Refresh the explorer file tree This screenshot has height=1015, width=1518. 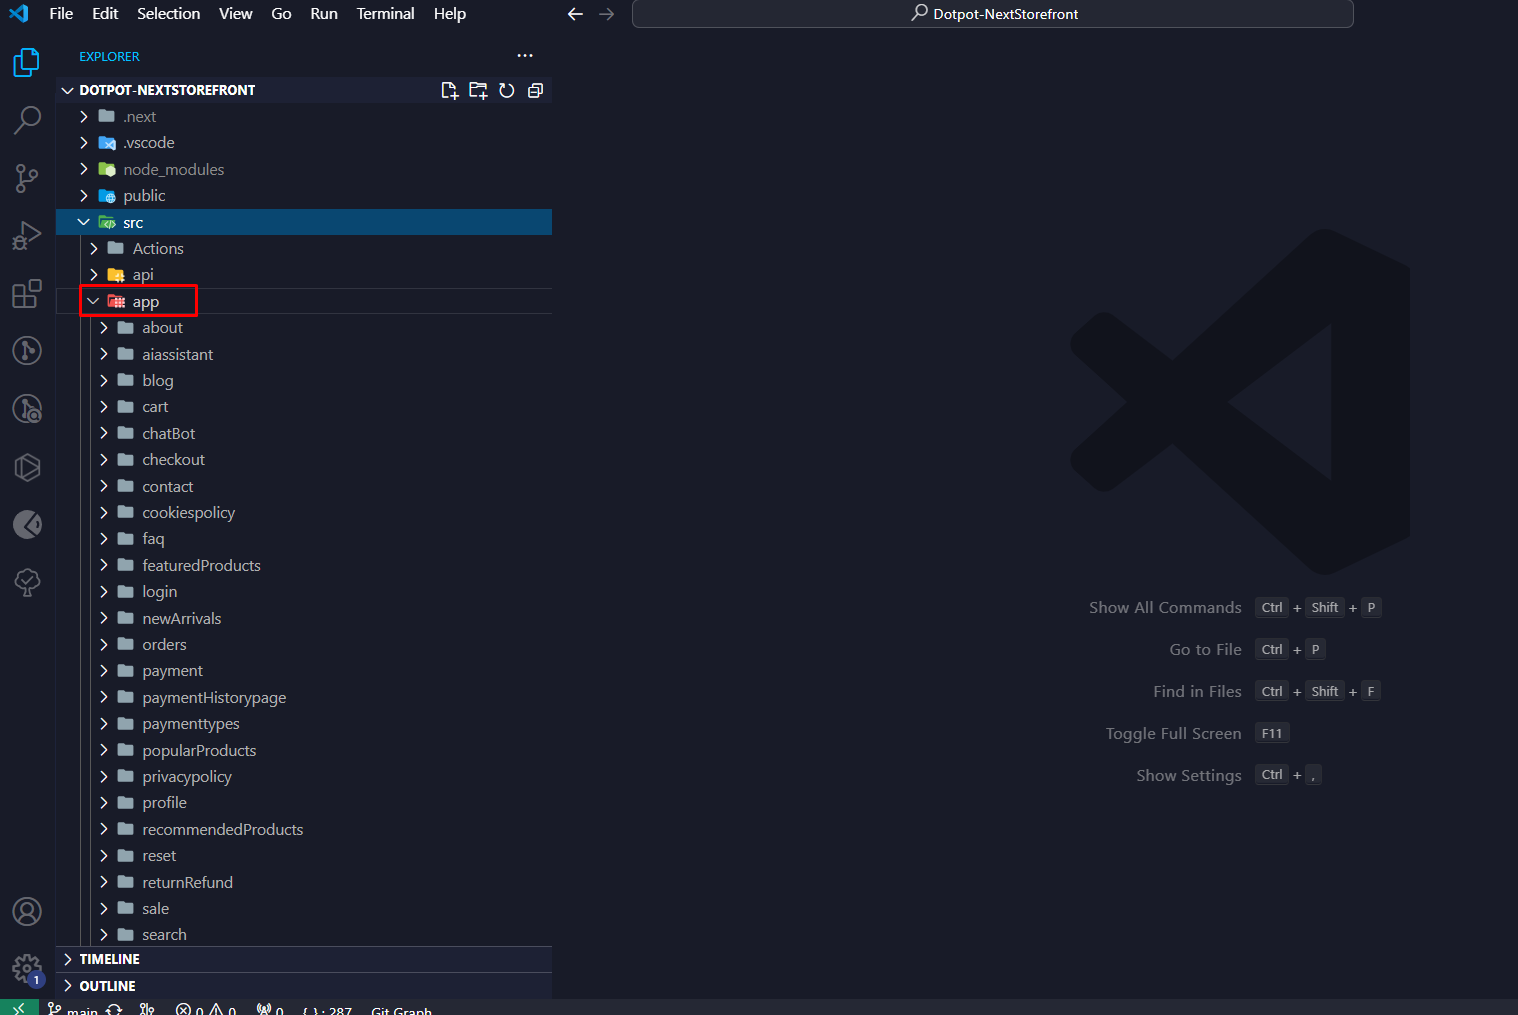[x=507, y=90]
